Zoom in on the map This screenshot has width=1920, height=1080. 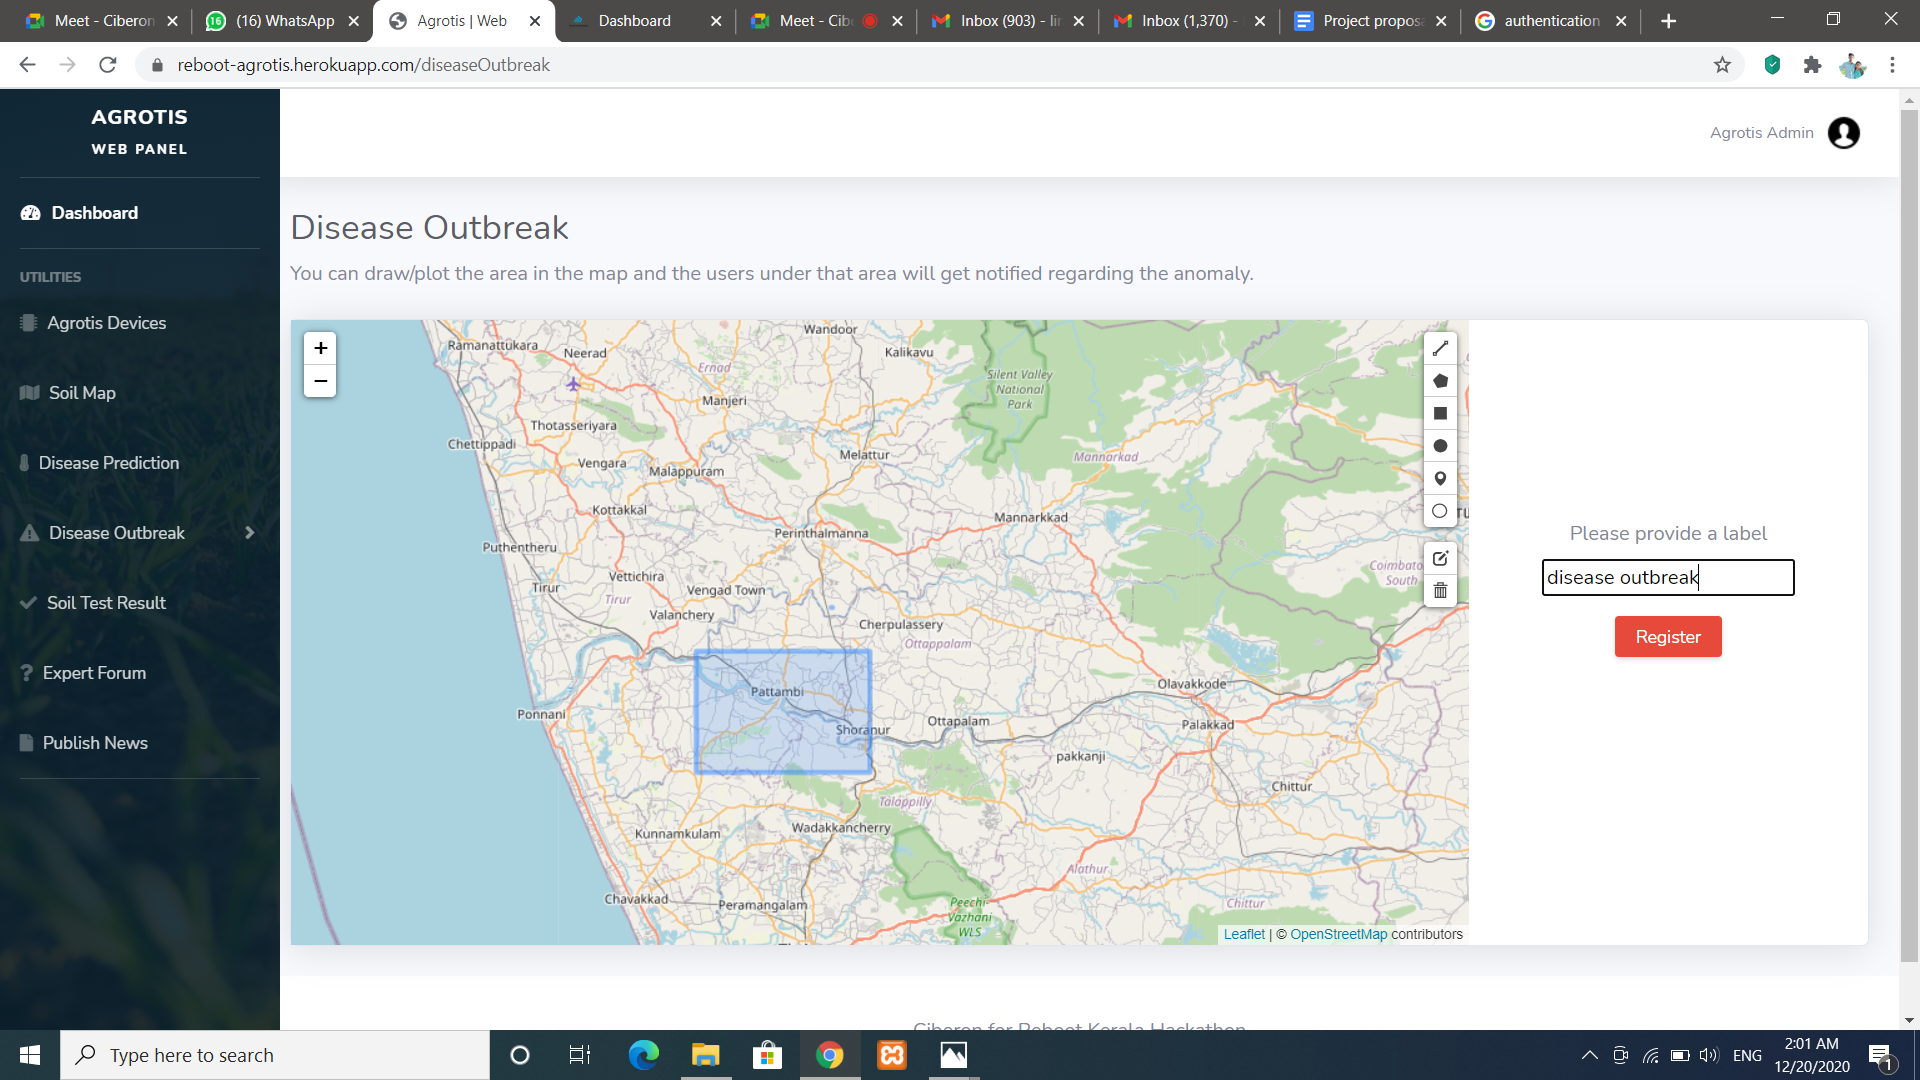point(320,348)
